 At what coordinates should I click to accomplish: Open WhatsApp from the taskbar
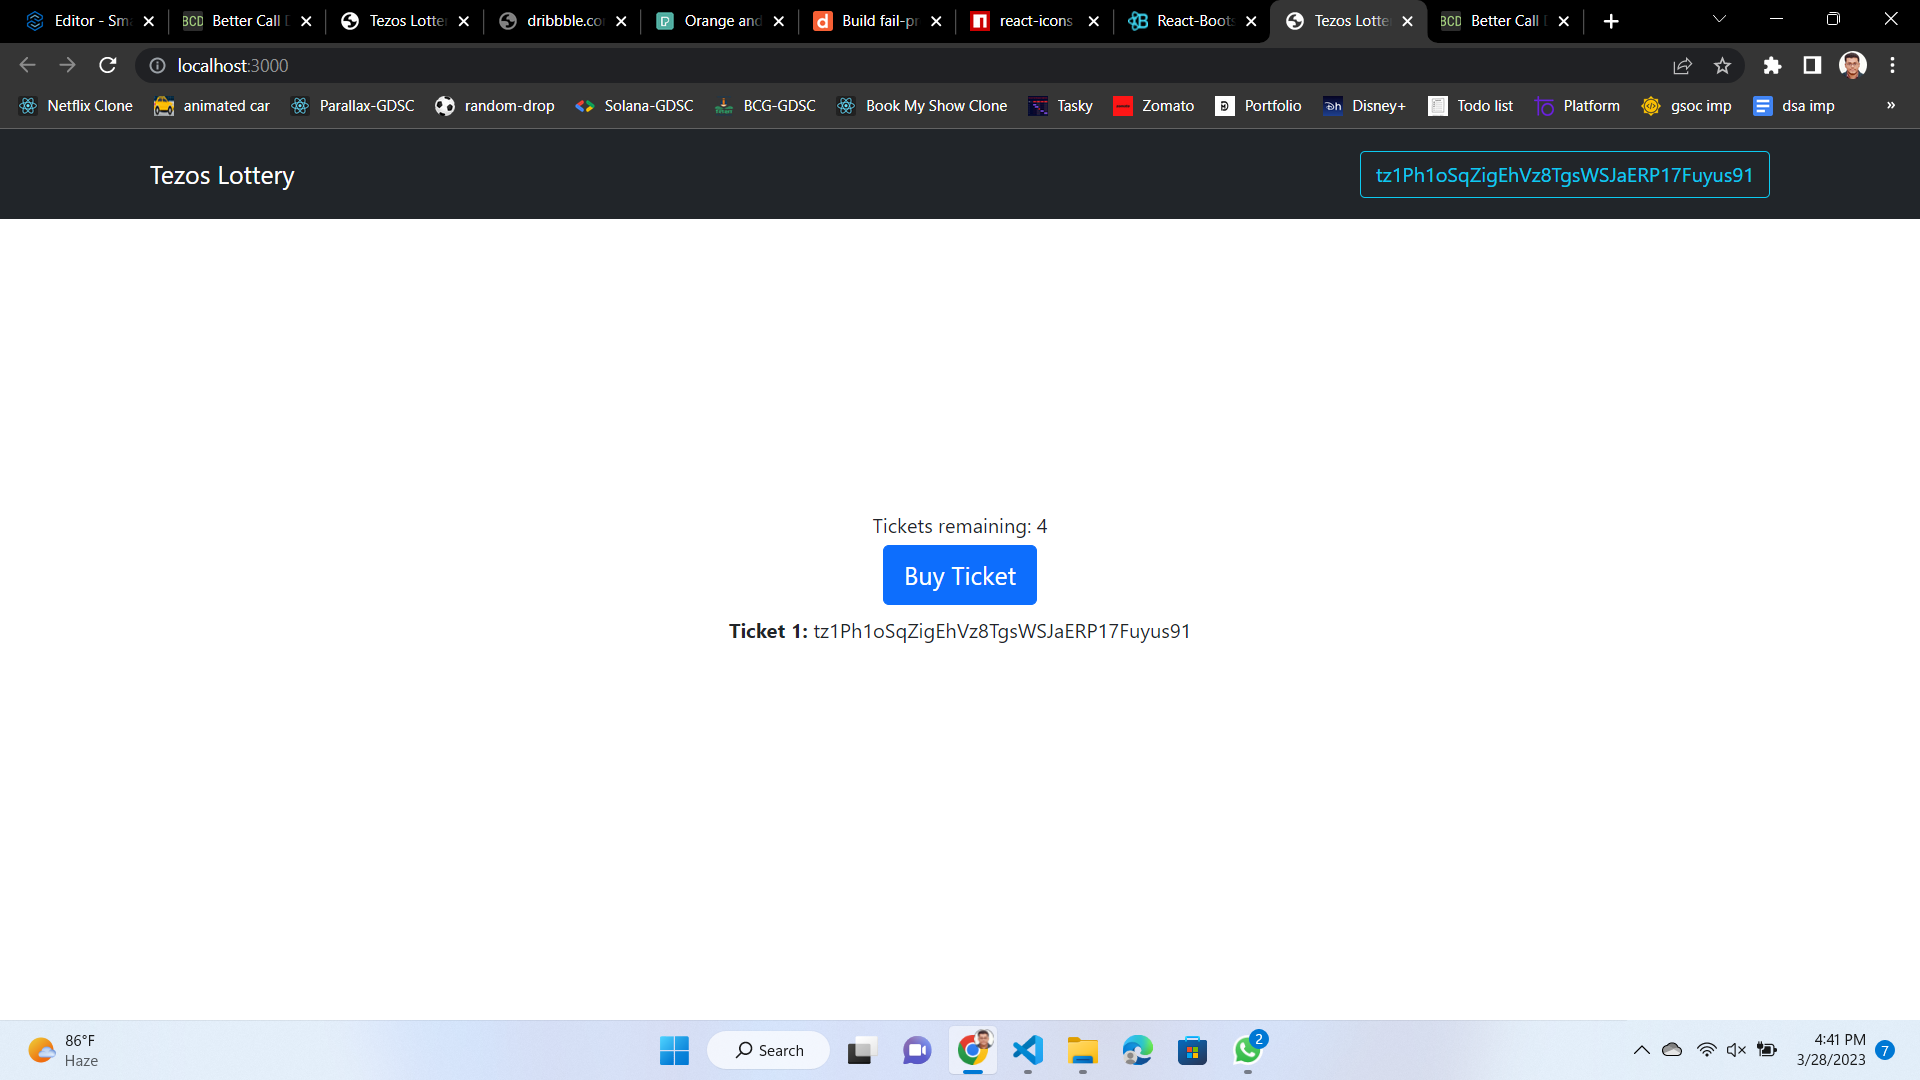(1247, 1050)
